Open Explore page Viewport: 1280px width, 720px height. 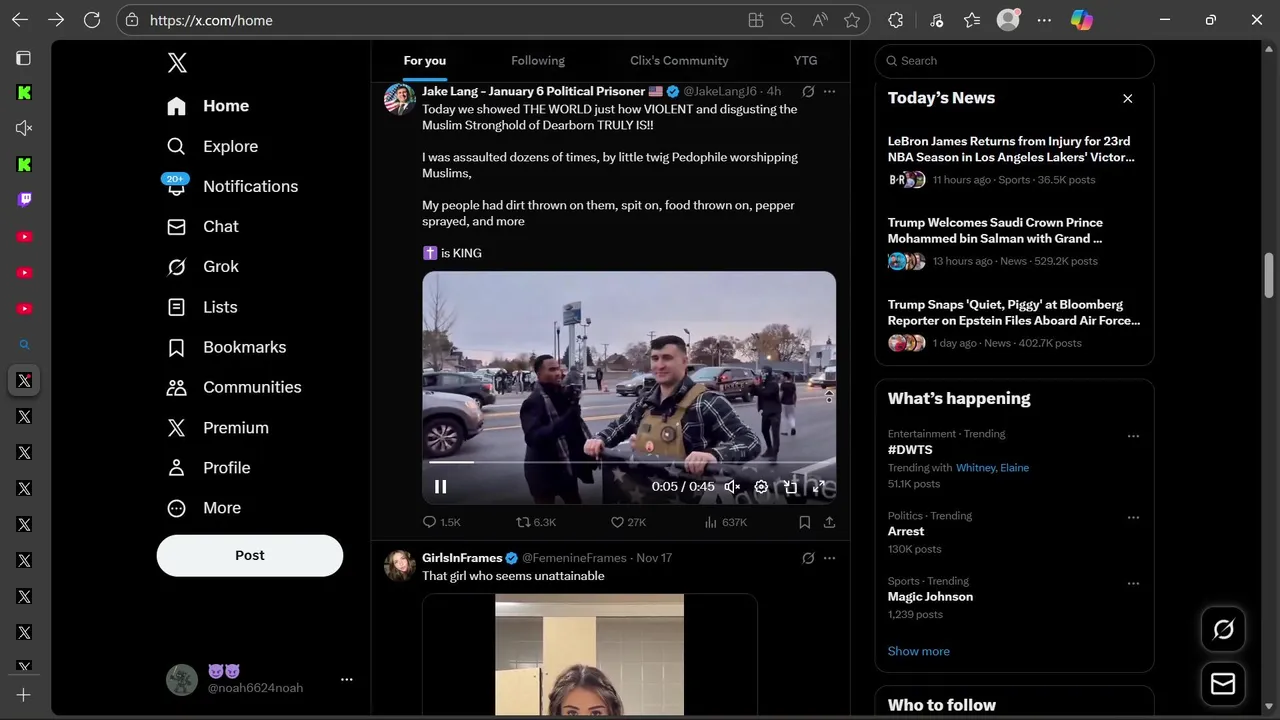[x=212, y=146]
